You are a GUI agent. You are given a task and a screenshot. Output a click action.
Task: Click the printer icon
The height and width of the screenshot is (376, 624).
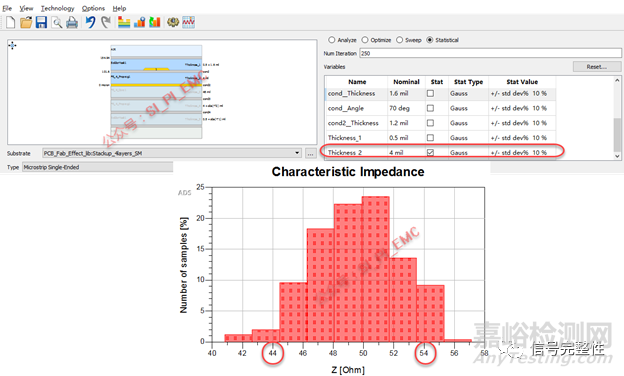point(72,23)
